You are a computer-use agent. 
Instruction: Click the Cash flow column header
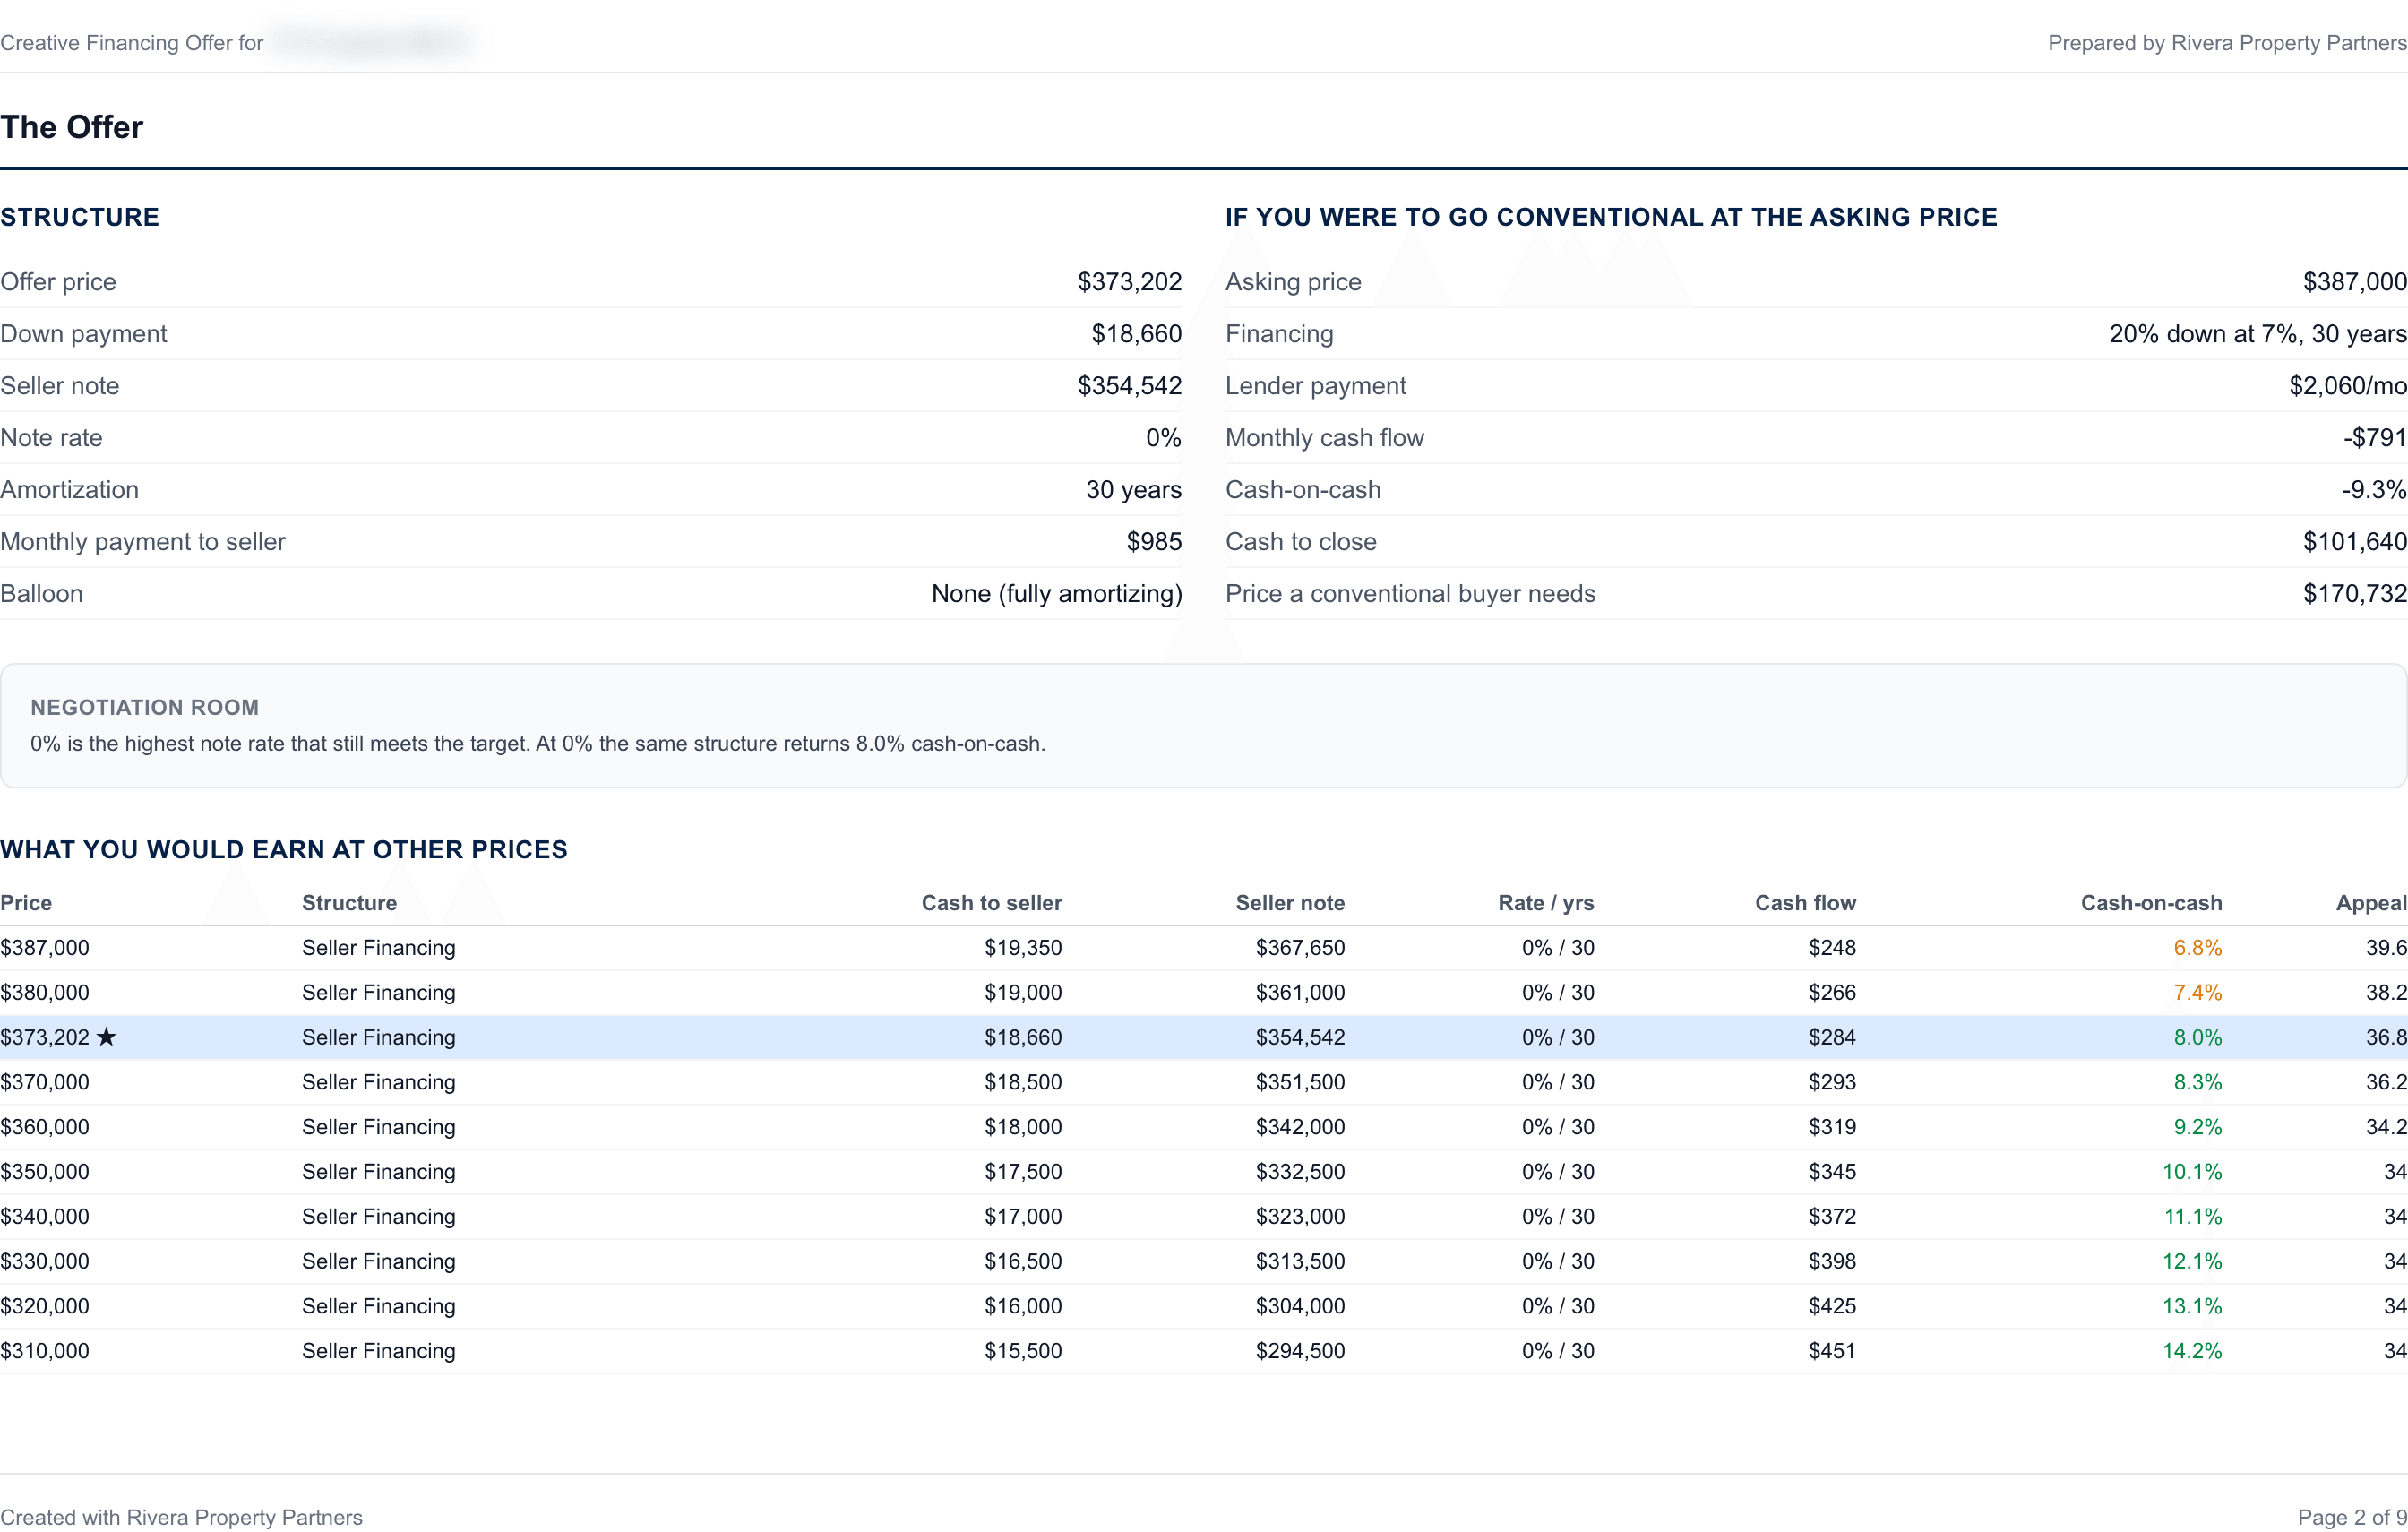(1805, 903)
